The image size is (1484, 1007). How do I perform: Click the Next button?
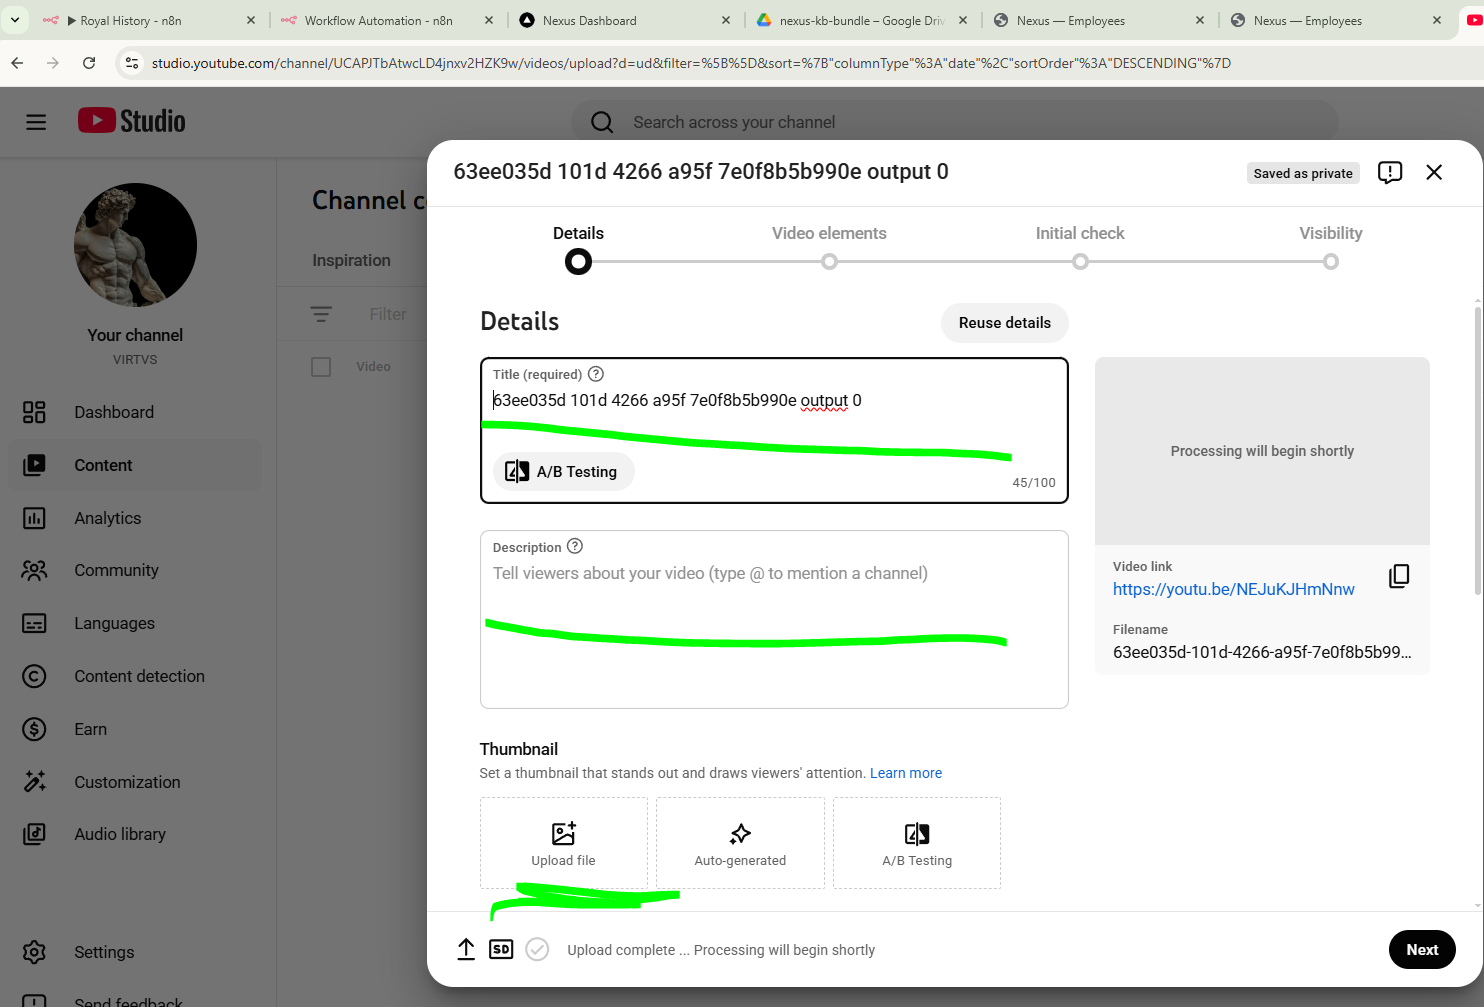[1422, 949]
